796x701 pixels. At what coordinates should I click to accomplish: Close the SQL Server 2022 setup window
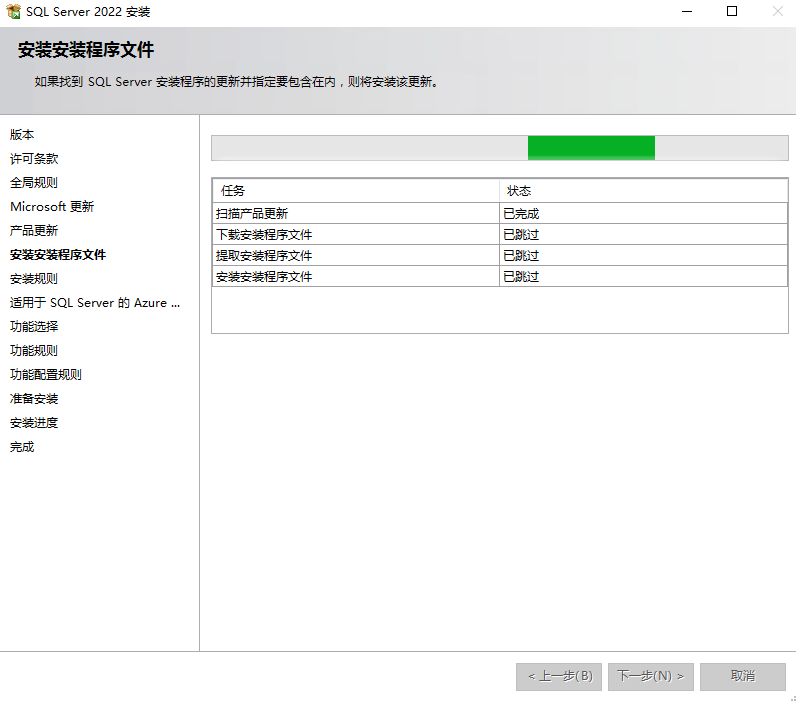click(777, 11)
